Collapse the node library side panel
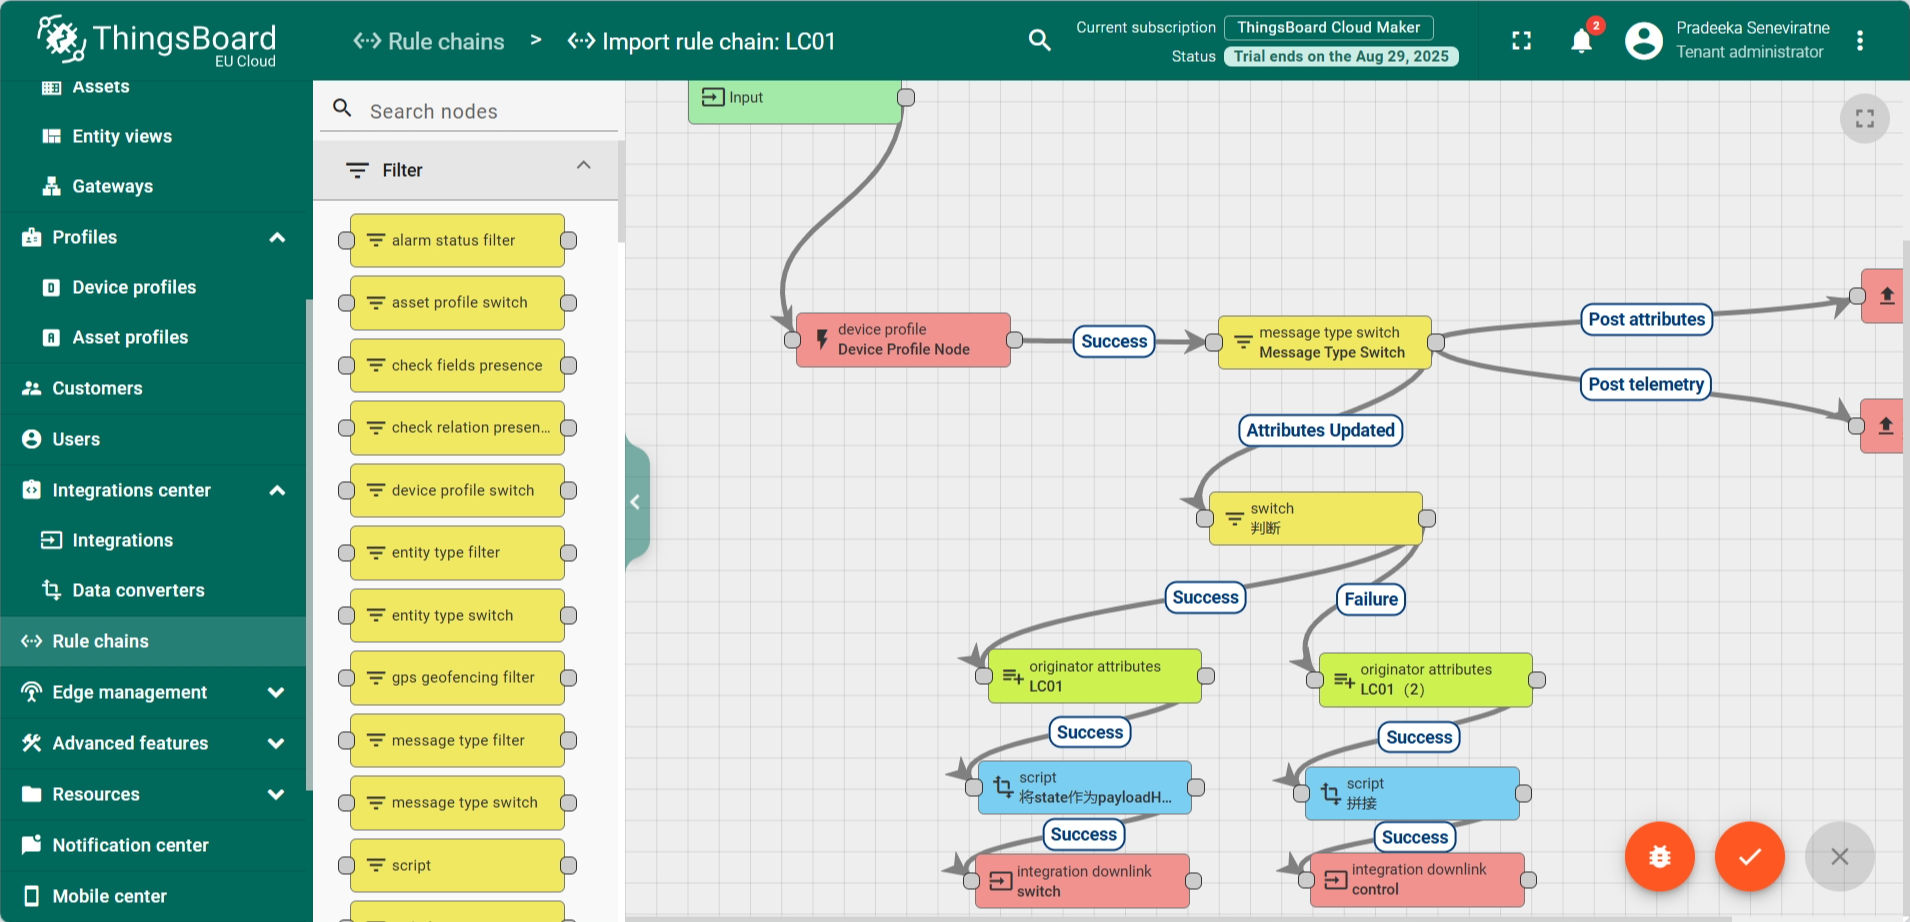Image resolution: width=1910 pixels, height=922 pixels. coord(637,502)
